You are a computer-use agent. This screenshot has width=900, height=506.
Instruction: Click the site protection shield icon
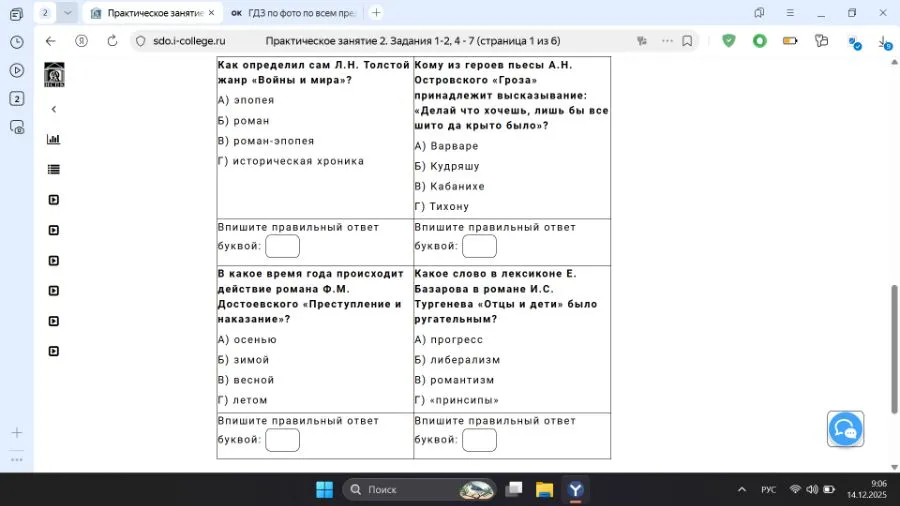(141, 41)
